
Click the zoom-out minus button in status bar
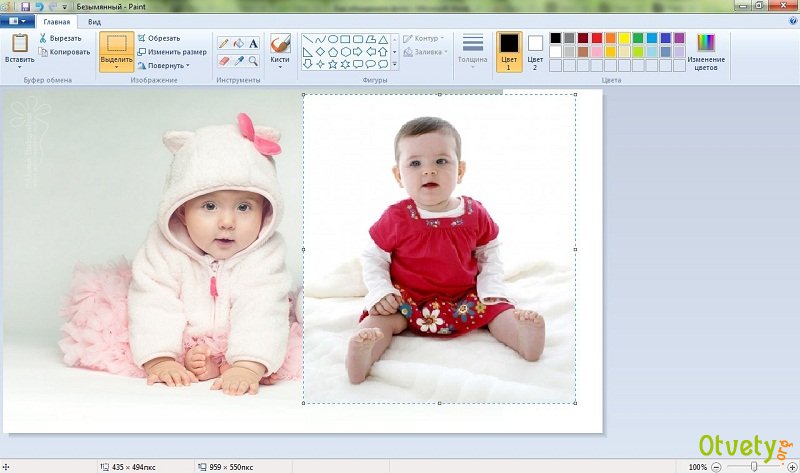point(716,467)
